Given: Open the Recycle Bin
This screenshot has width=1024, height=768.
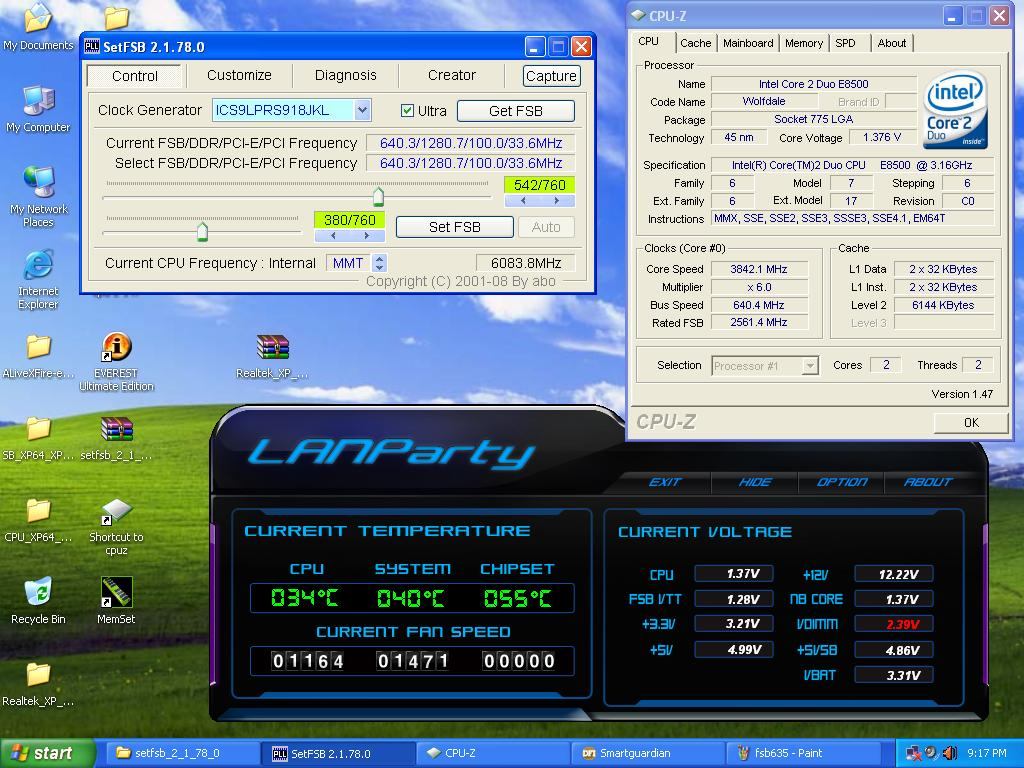Looking at the screenshot, I should (38, 600).
